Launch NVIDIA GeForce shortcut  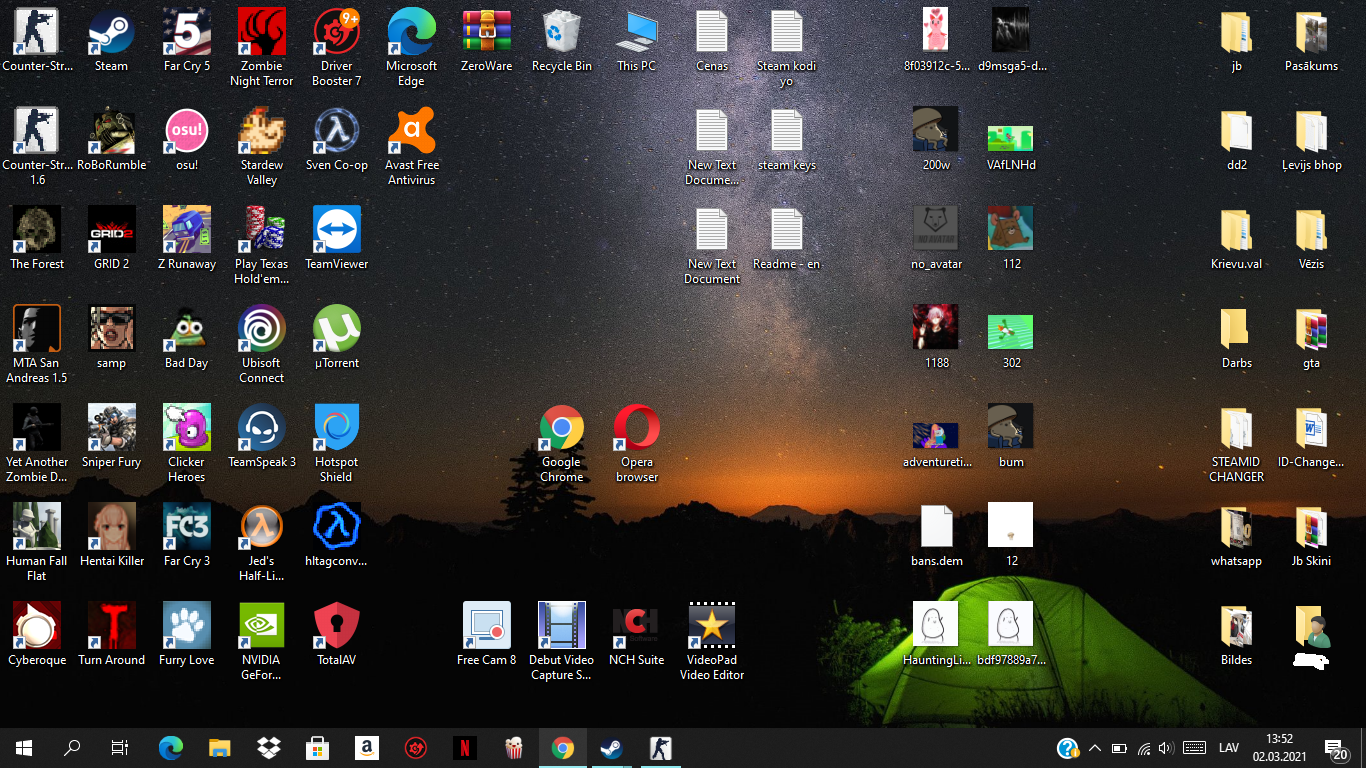pyautogui.click(x=261, y=642)
